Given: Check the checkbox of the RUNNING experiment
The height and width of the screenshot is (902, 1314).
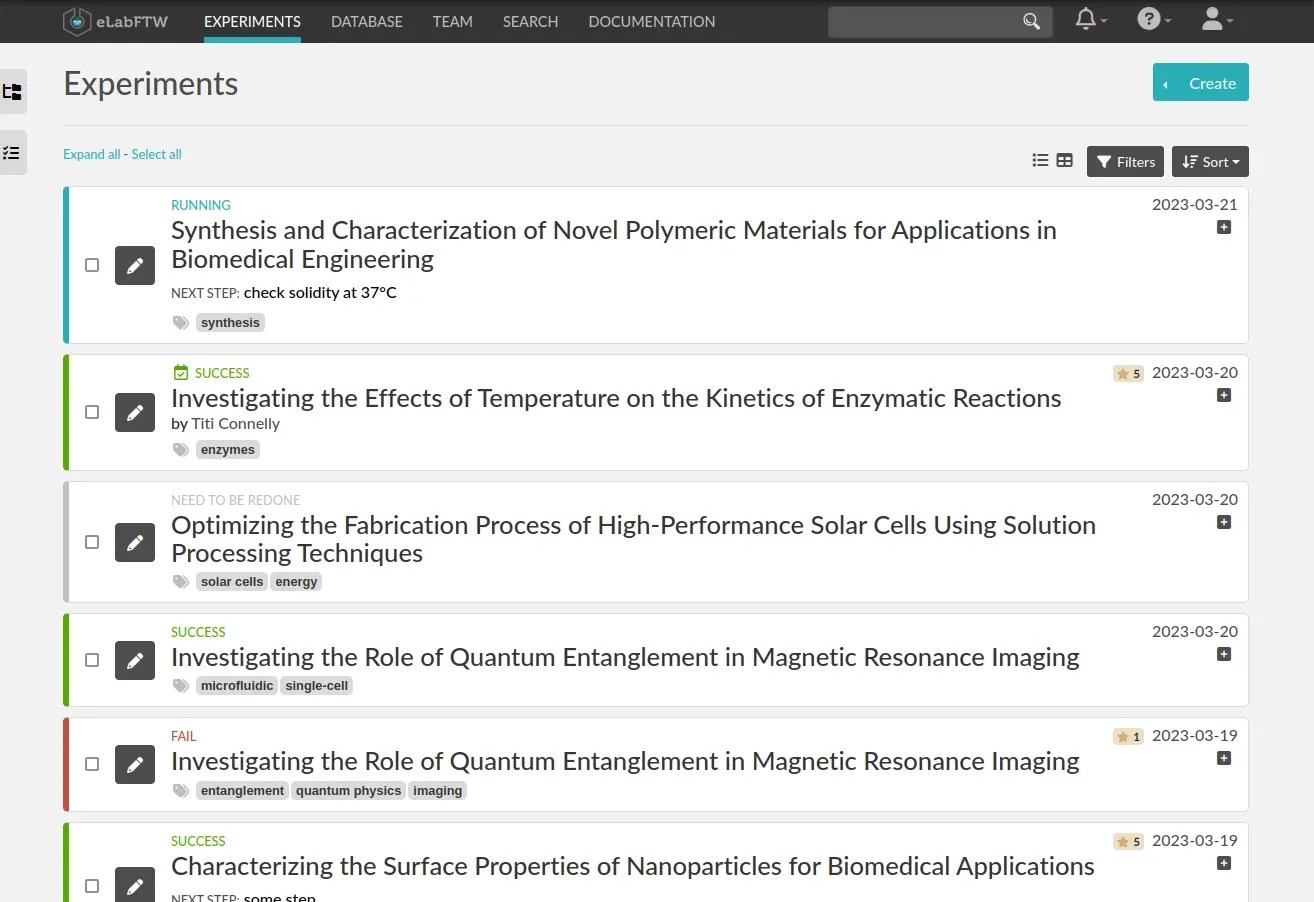Looking at the screenshot, I should (x=91, y=264).
